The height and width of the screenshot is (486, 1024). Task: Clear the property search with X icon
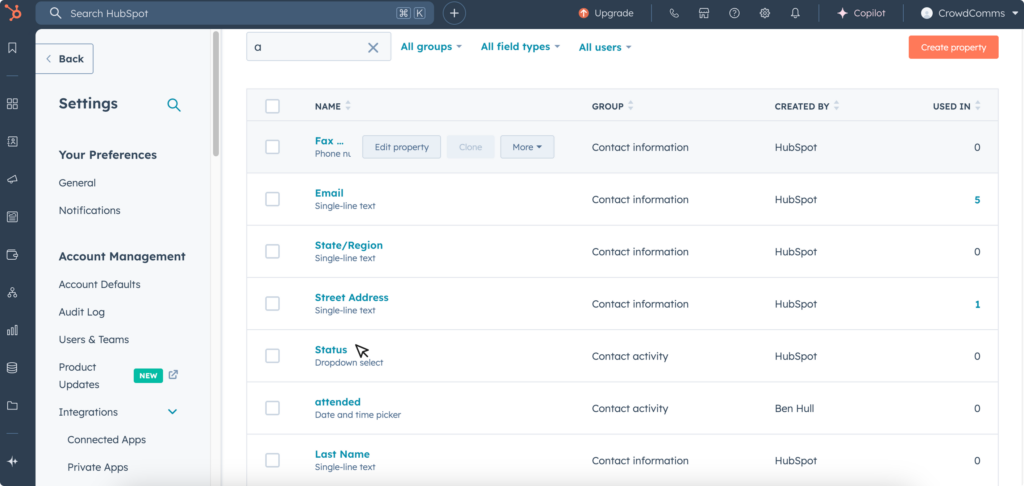pyautogui.click(x=373, y=47)
